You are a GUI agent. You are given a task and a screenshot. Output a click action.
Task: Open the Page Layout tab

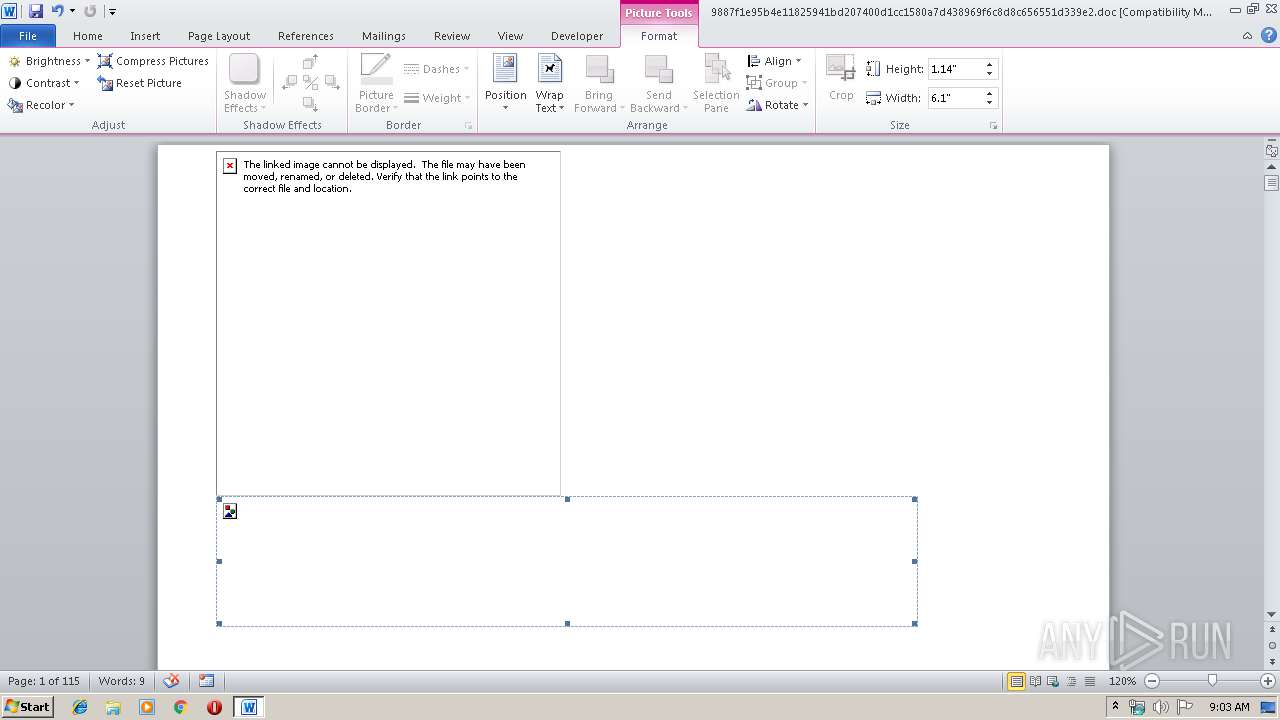219,36
